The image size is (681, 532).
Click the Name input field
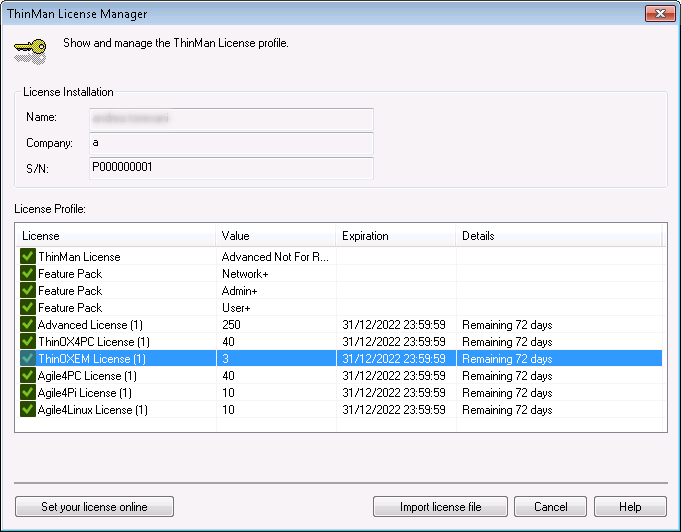click(231, 119)
